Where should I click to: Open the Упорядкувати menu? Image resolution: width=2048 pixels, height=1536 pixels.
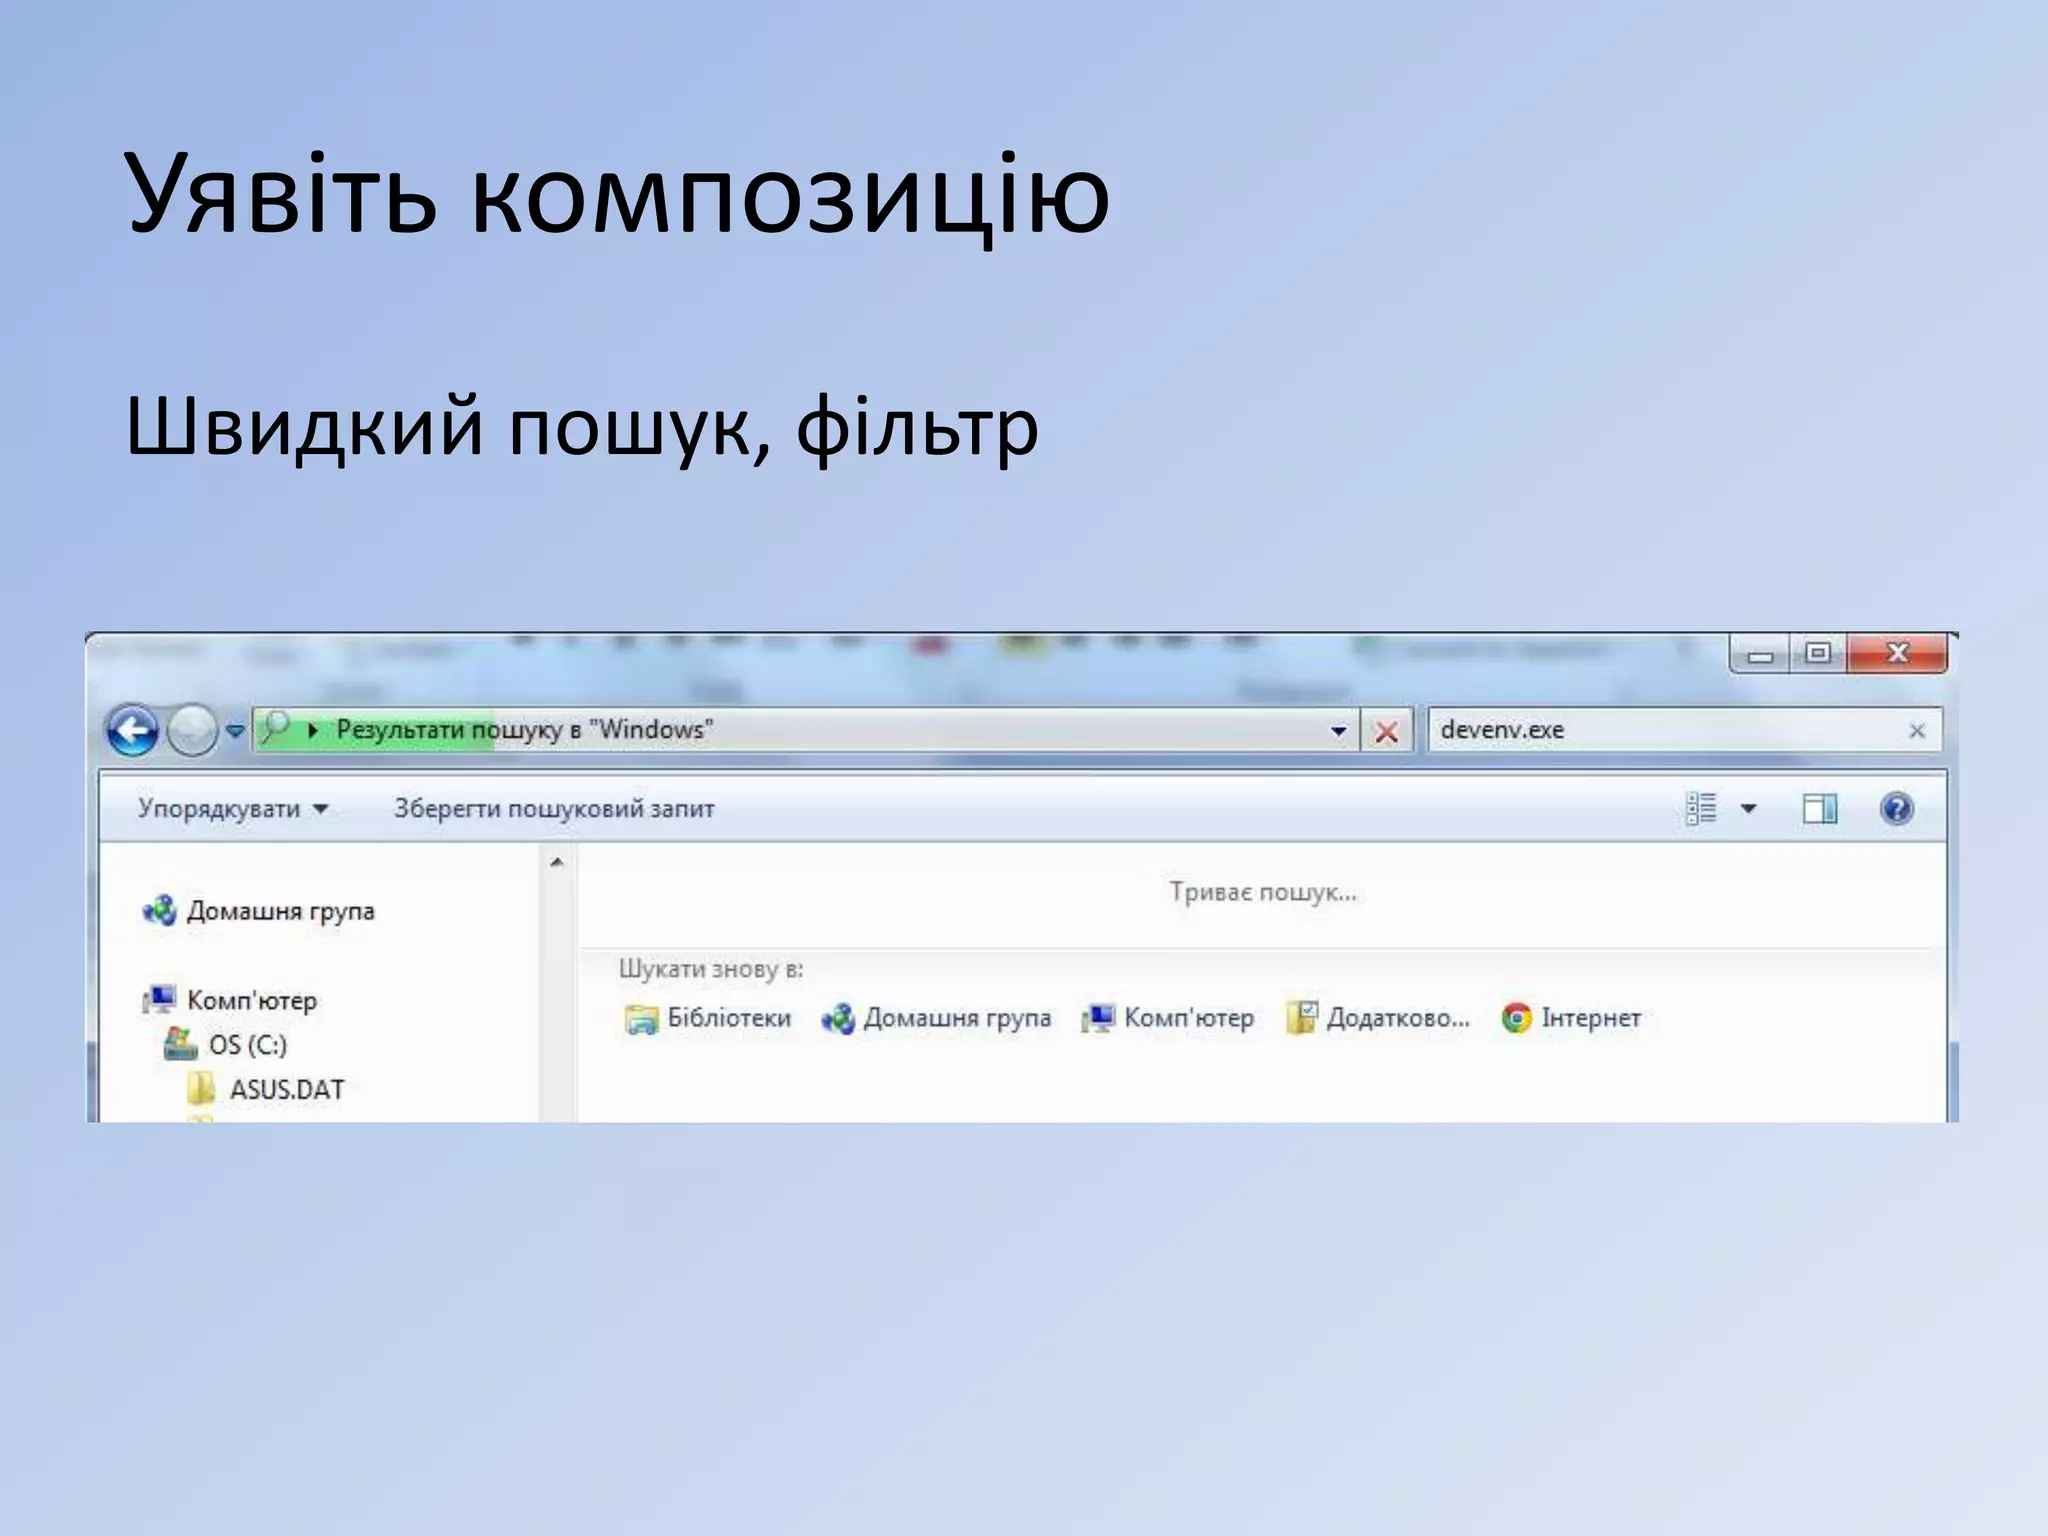(x=233, y=808)
